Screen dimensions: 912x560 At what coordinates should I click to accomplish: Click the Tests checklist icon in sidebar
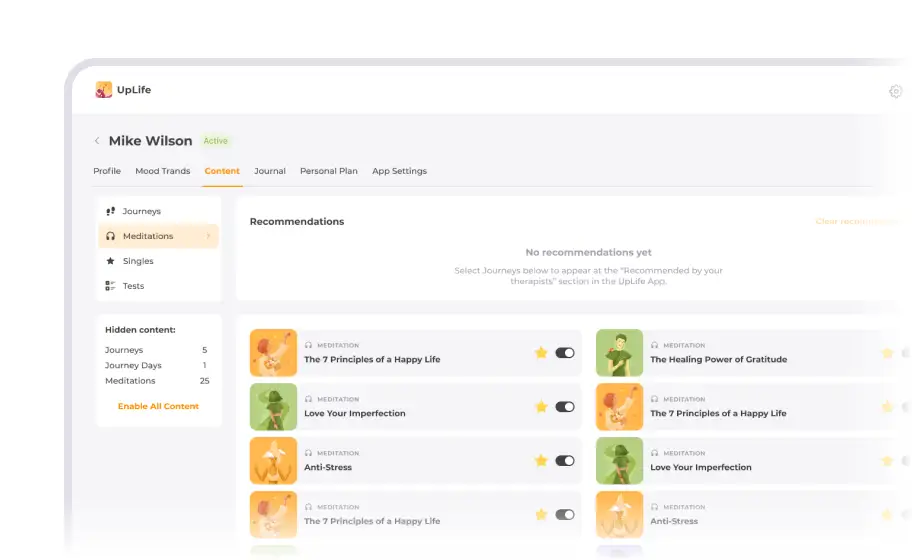point(111,286)
